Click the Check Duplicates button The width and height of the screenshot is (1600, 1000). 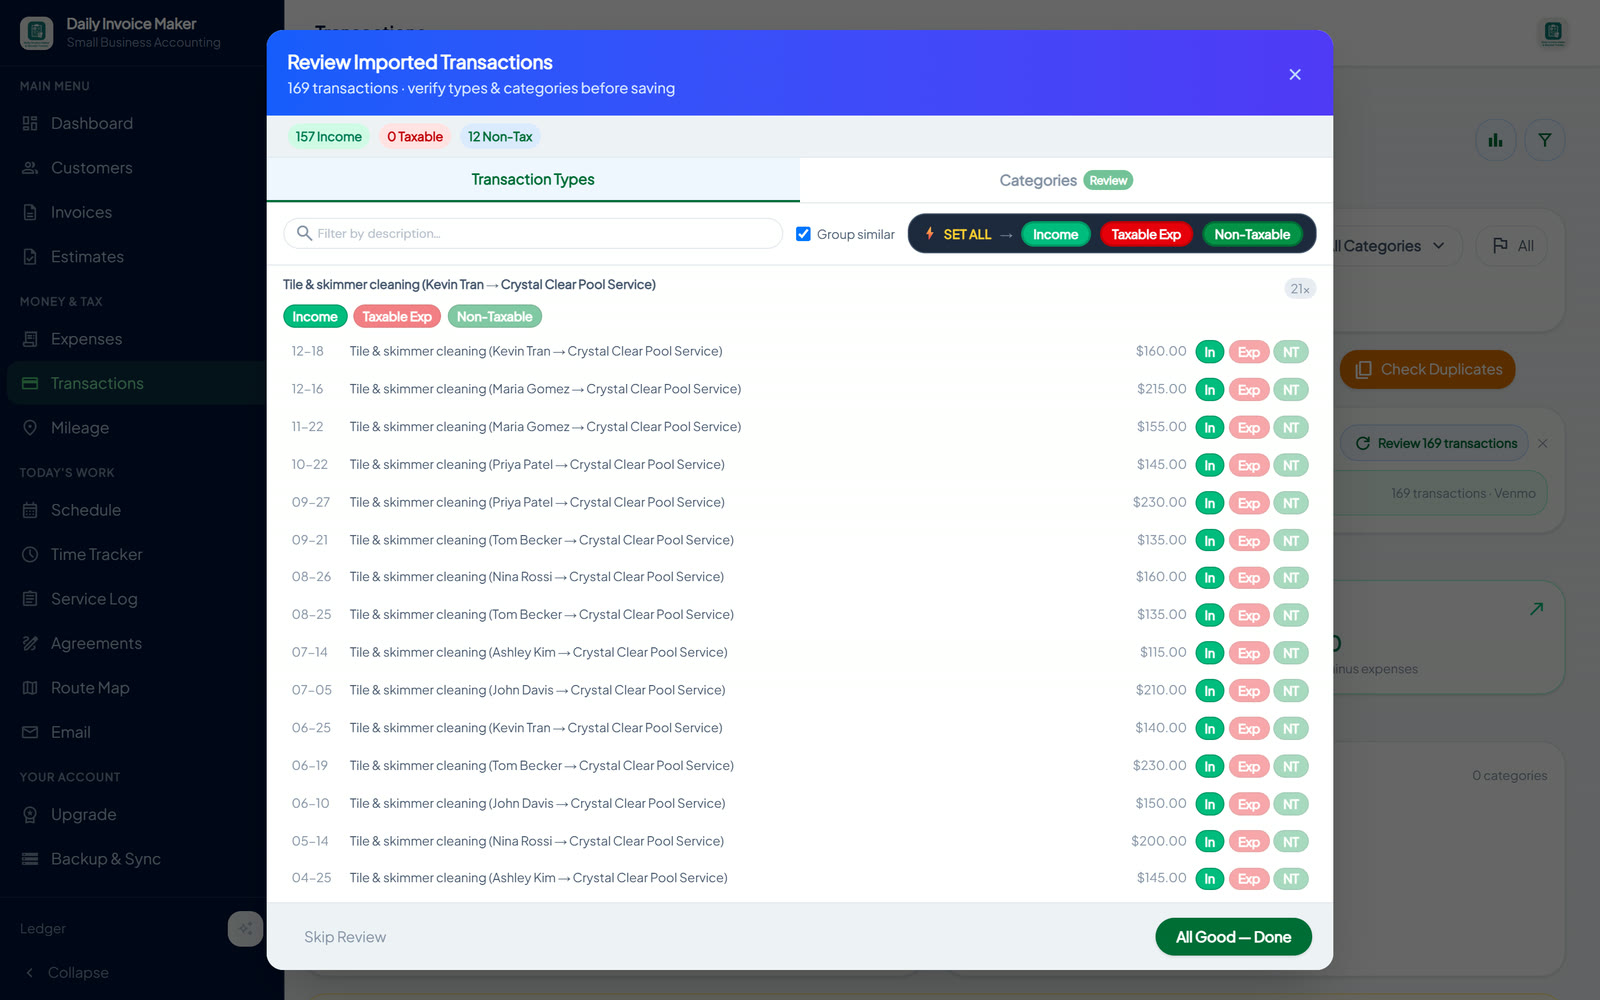pos(1428,369)
